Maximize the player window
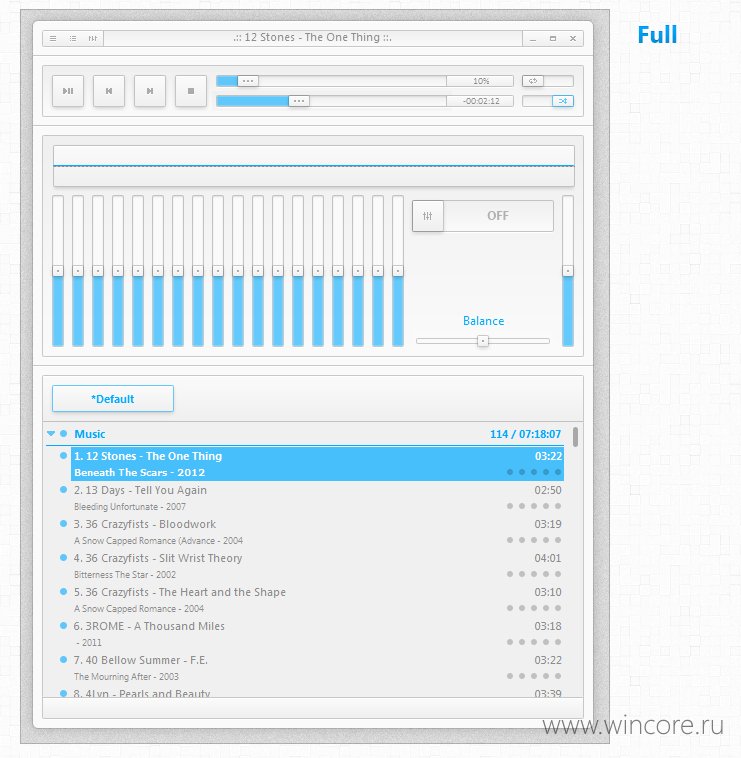This screenshot has width=741, height=758. (553, 39)
